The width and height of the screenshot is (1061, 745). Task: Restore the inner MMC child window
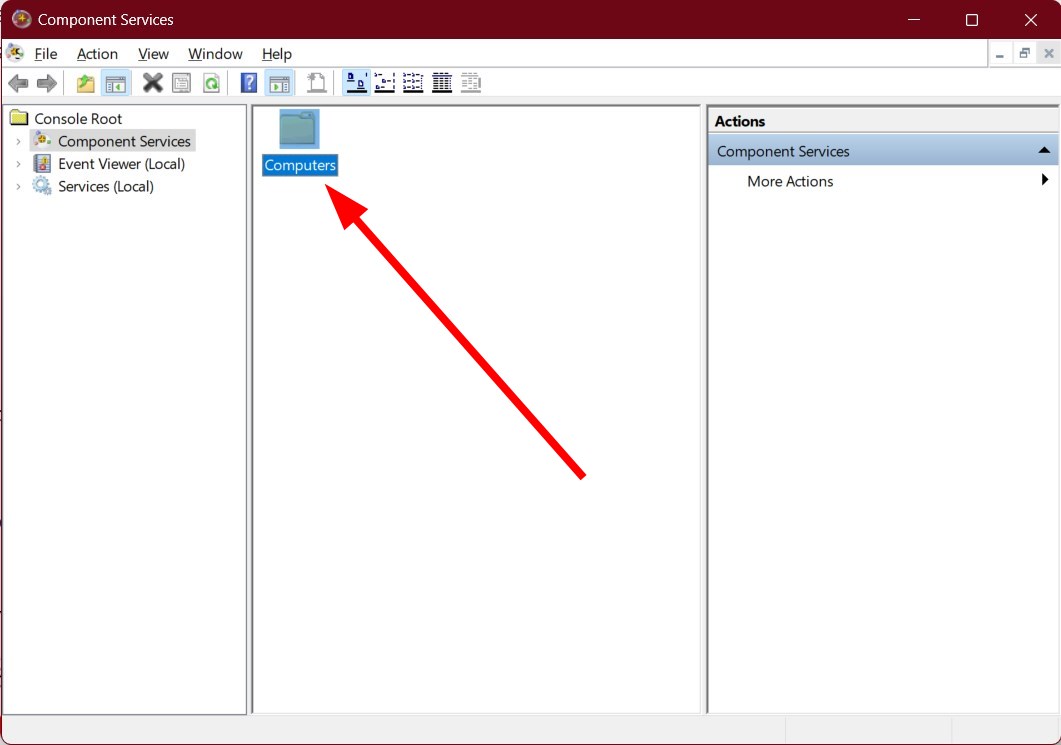(x=1024, y=53)
